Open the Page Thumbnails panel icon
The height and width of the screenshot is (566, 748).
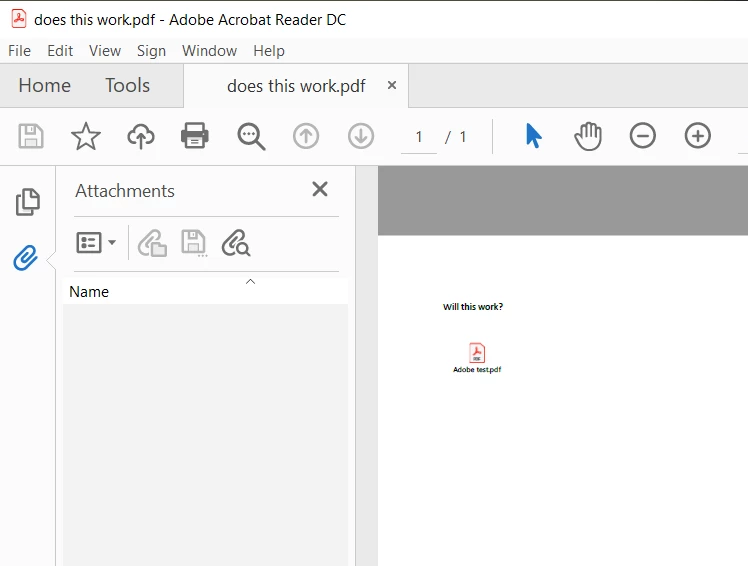[x=28, y=202]
